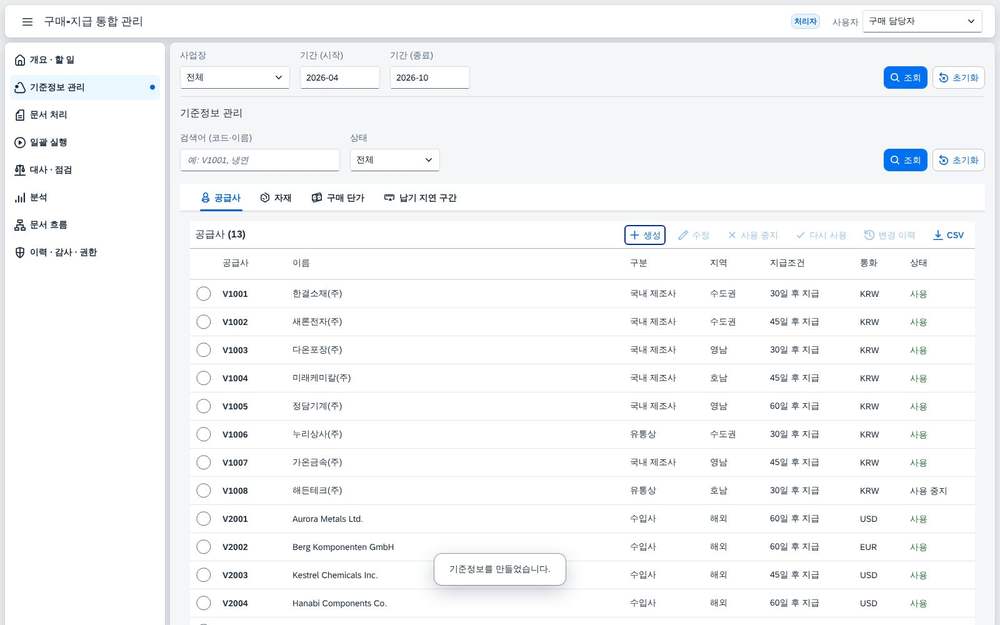Open 일괄 실행 in the sidebar

[85, 142]
